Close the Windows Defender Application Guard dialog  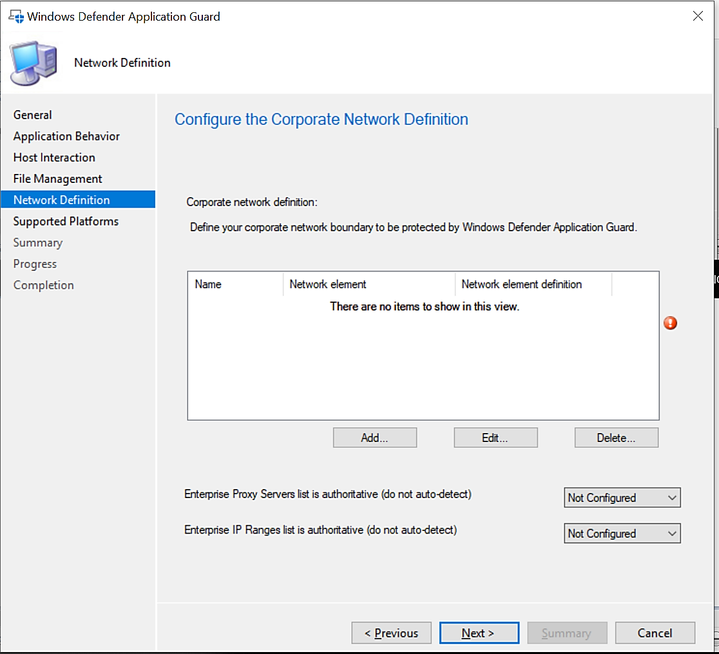coord(697,16)
